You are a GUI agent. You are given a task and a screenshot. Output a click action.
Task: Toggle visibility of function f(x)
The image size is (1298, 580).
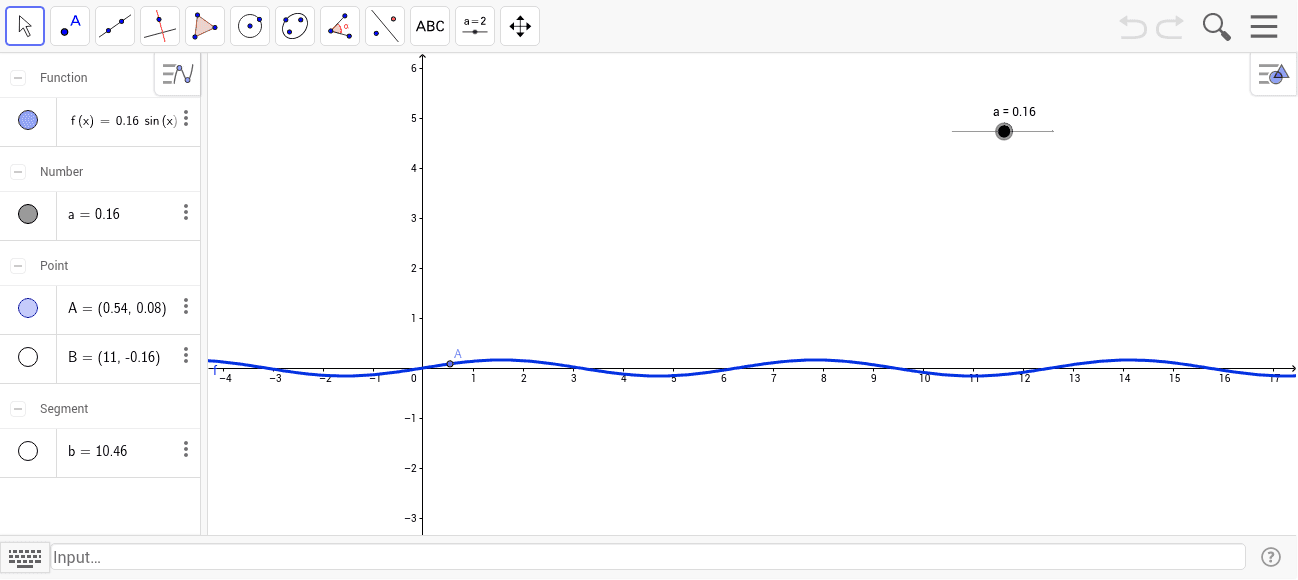click(28, 120)
